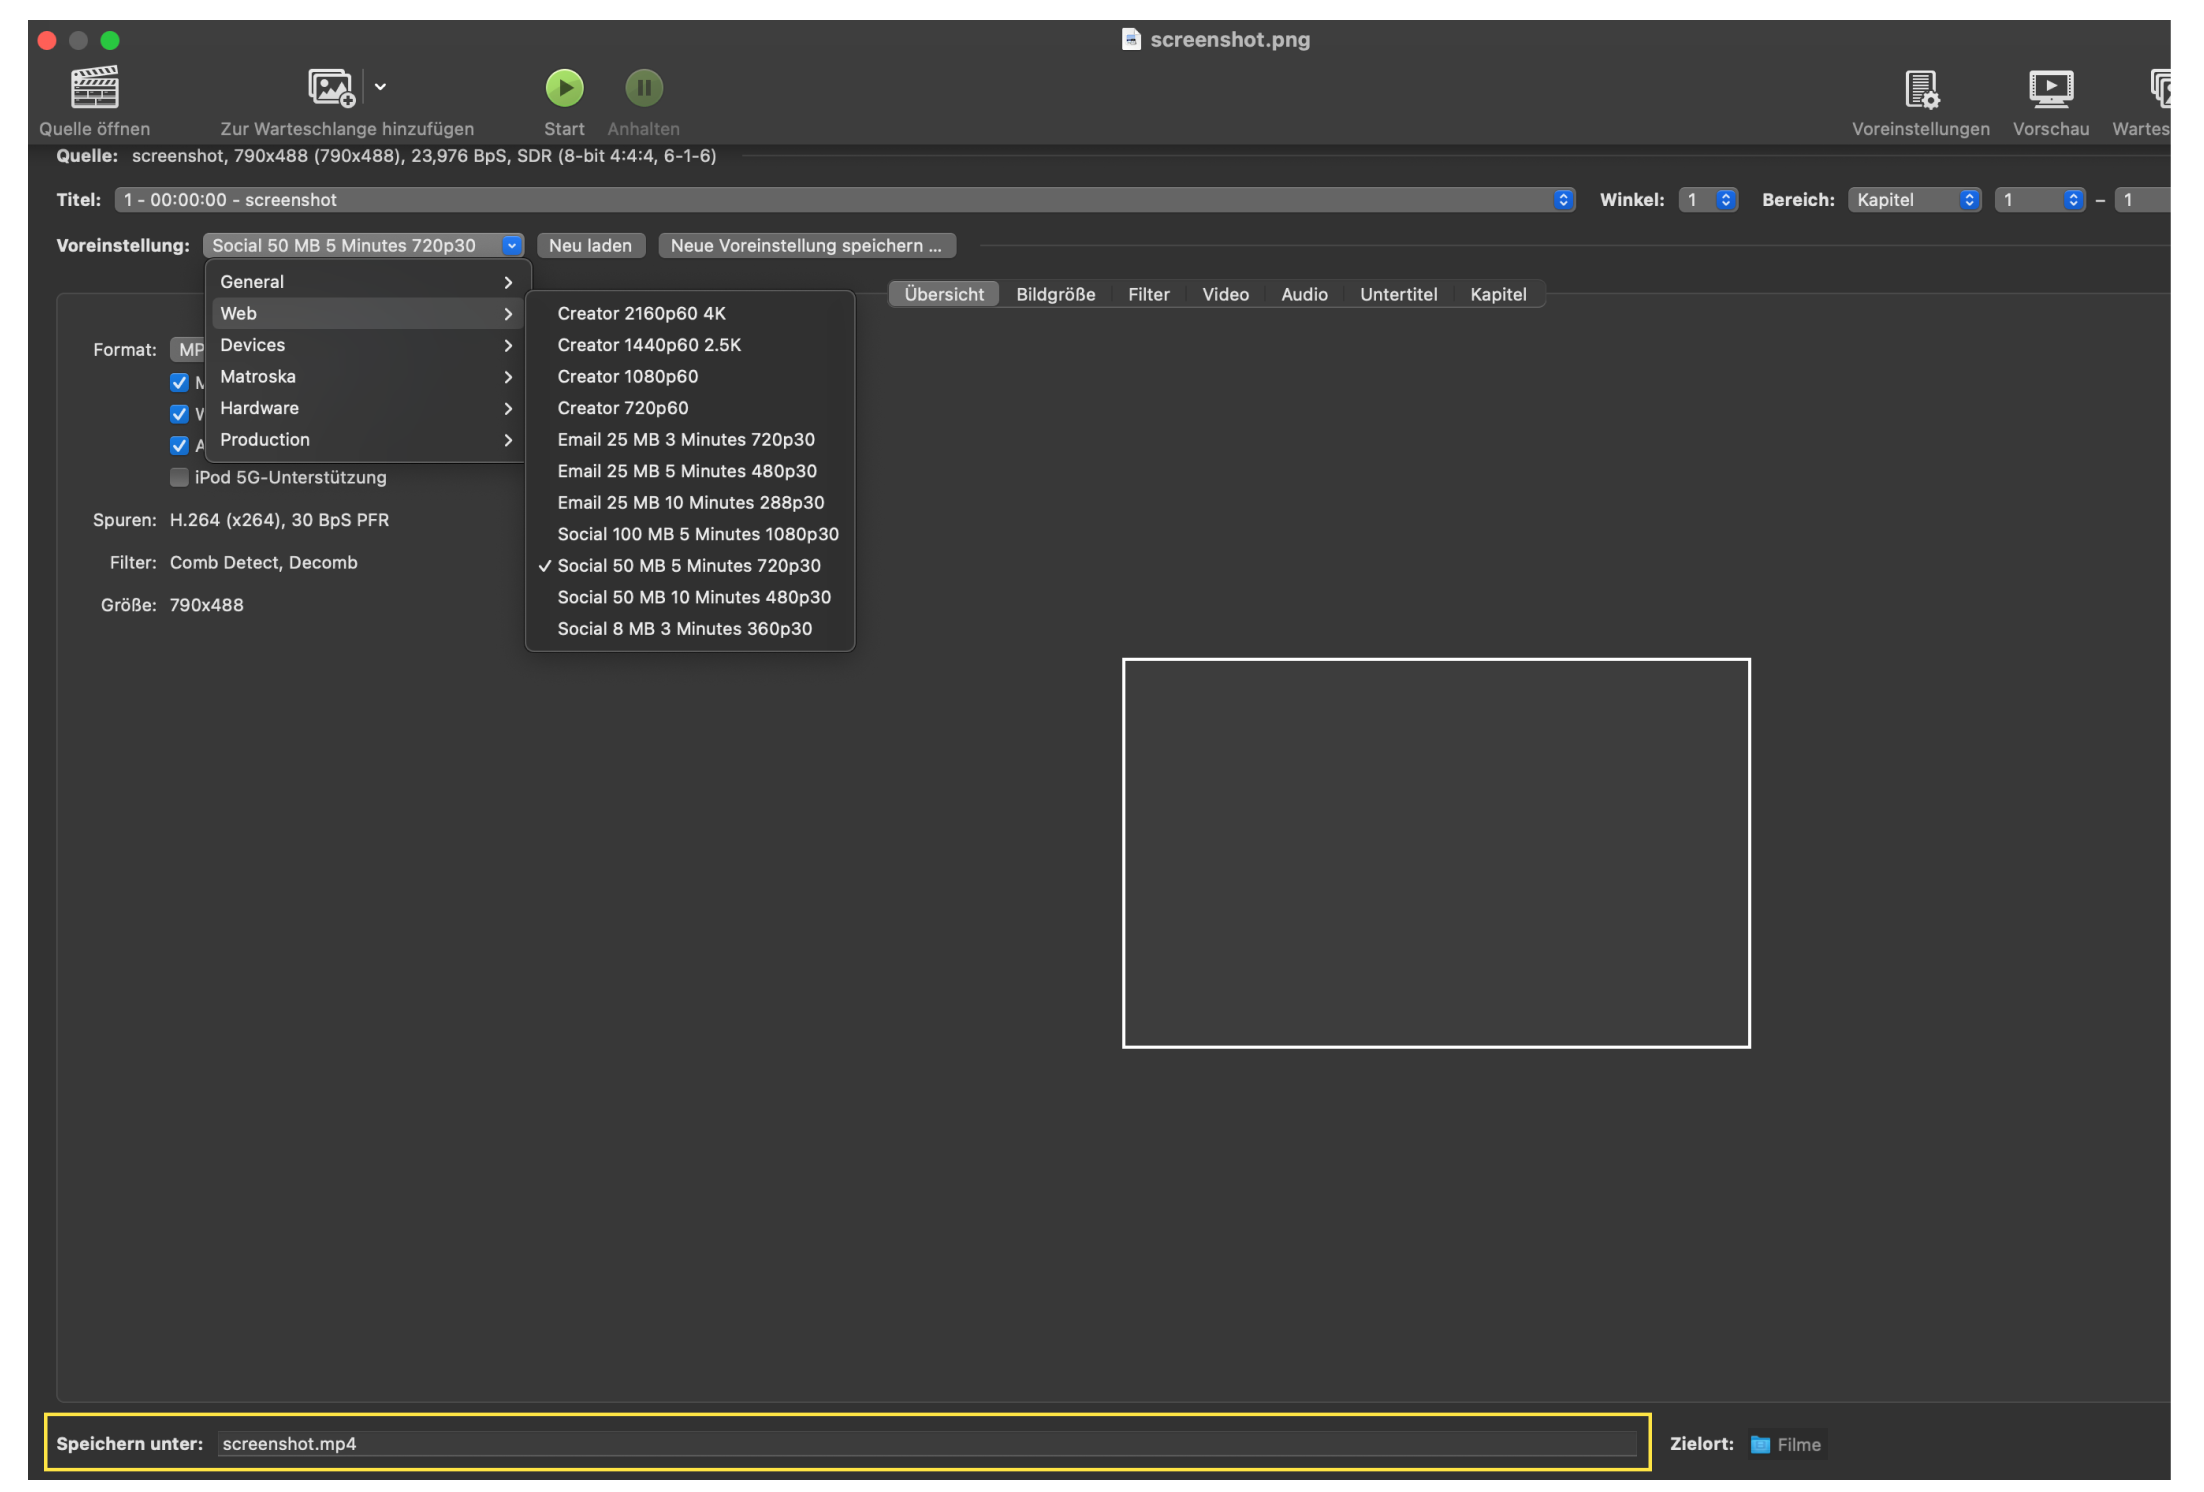The image size is (2204, 1492).
Task: Switch to the Untertitel tab
Action: [1398, 294]
